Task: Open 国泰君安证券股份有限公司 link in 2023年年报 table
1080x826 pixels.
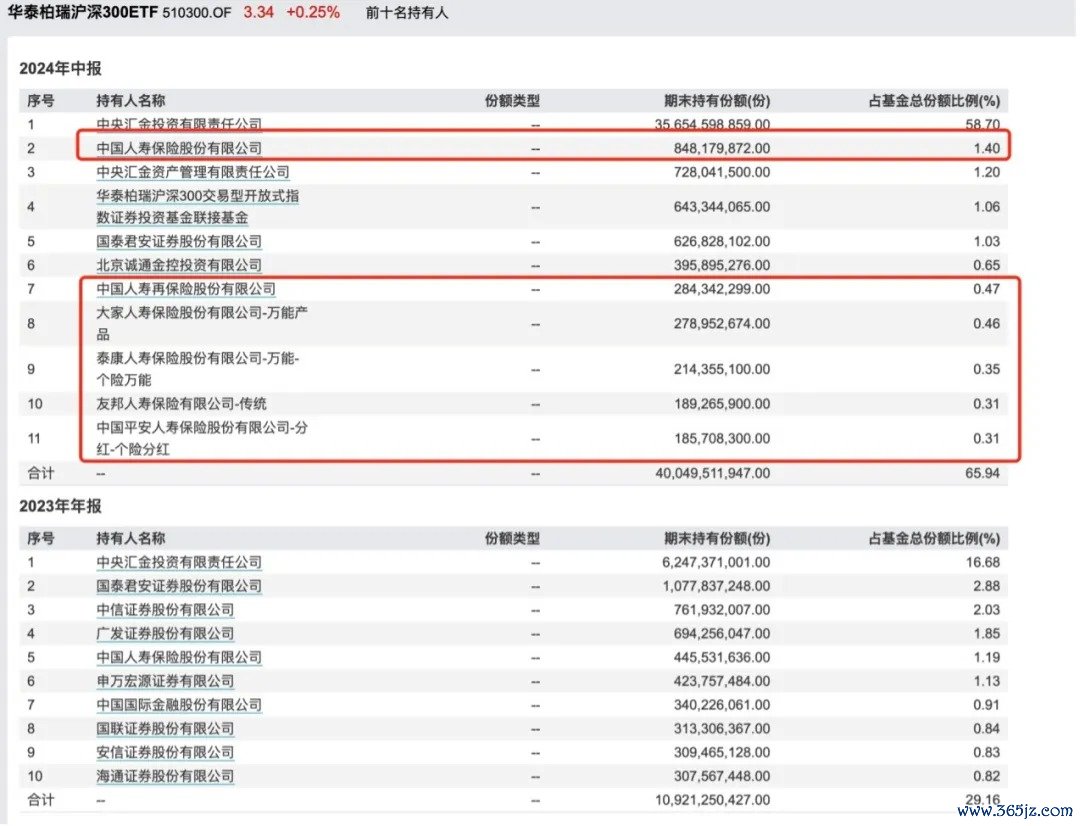Action: pos(179,586)
